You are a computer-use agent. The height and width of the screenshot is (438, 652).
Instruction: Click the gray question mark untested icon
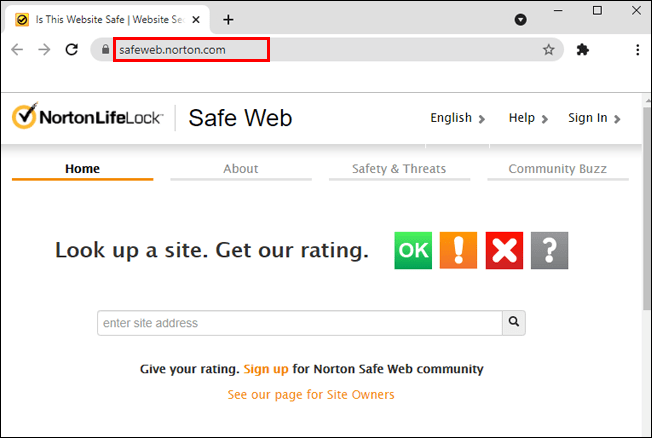pos(549,250)
